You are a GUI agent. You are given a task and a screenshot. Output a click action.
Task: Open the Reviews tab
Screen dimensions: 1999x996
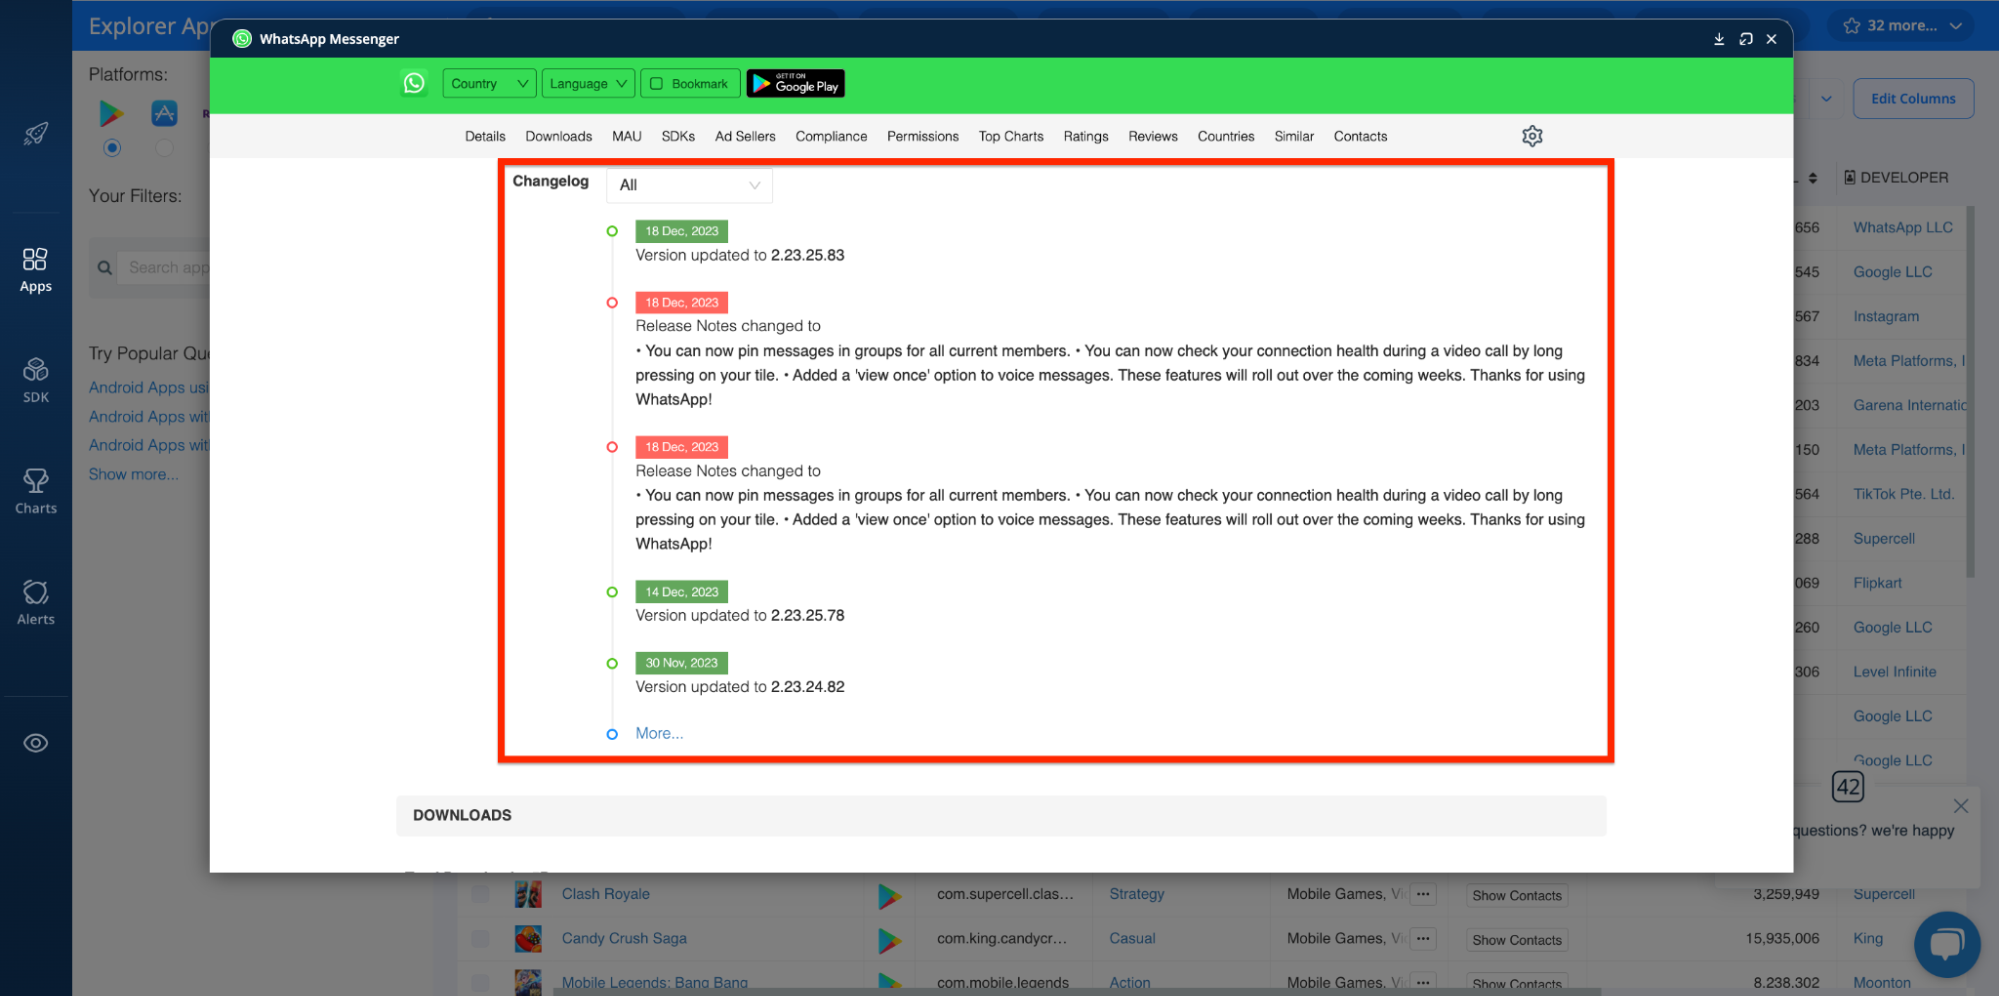(x=1153, y=136)
